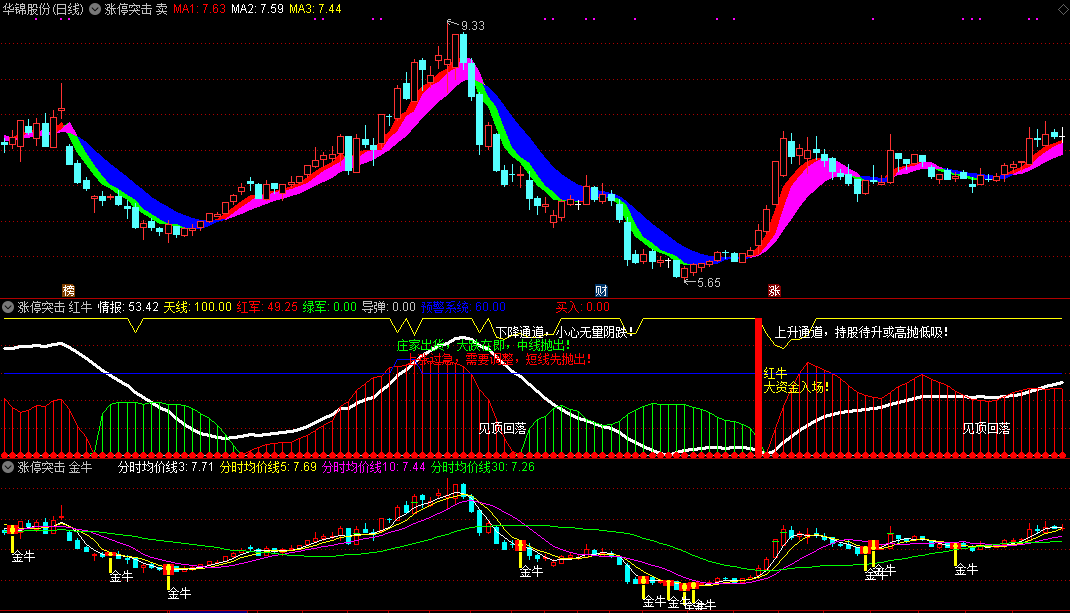
Task: Select the 预警系统: 60.00 readout
Action: tap(463, 307)
